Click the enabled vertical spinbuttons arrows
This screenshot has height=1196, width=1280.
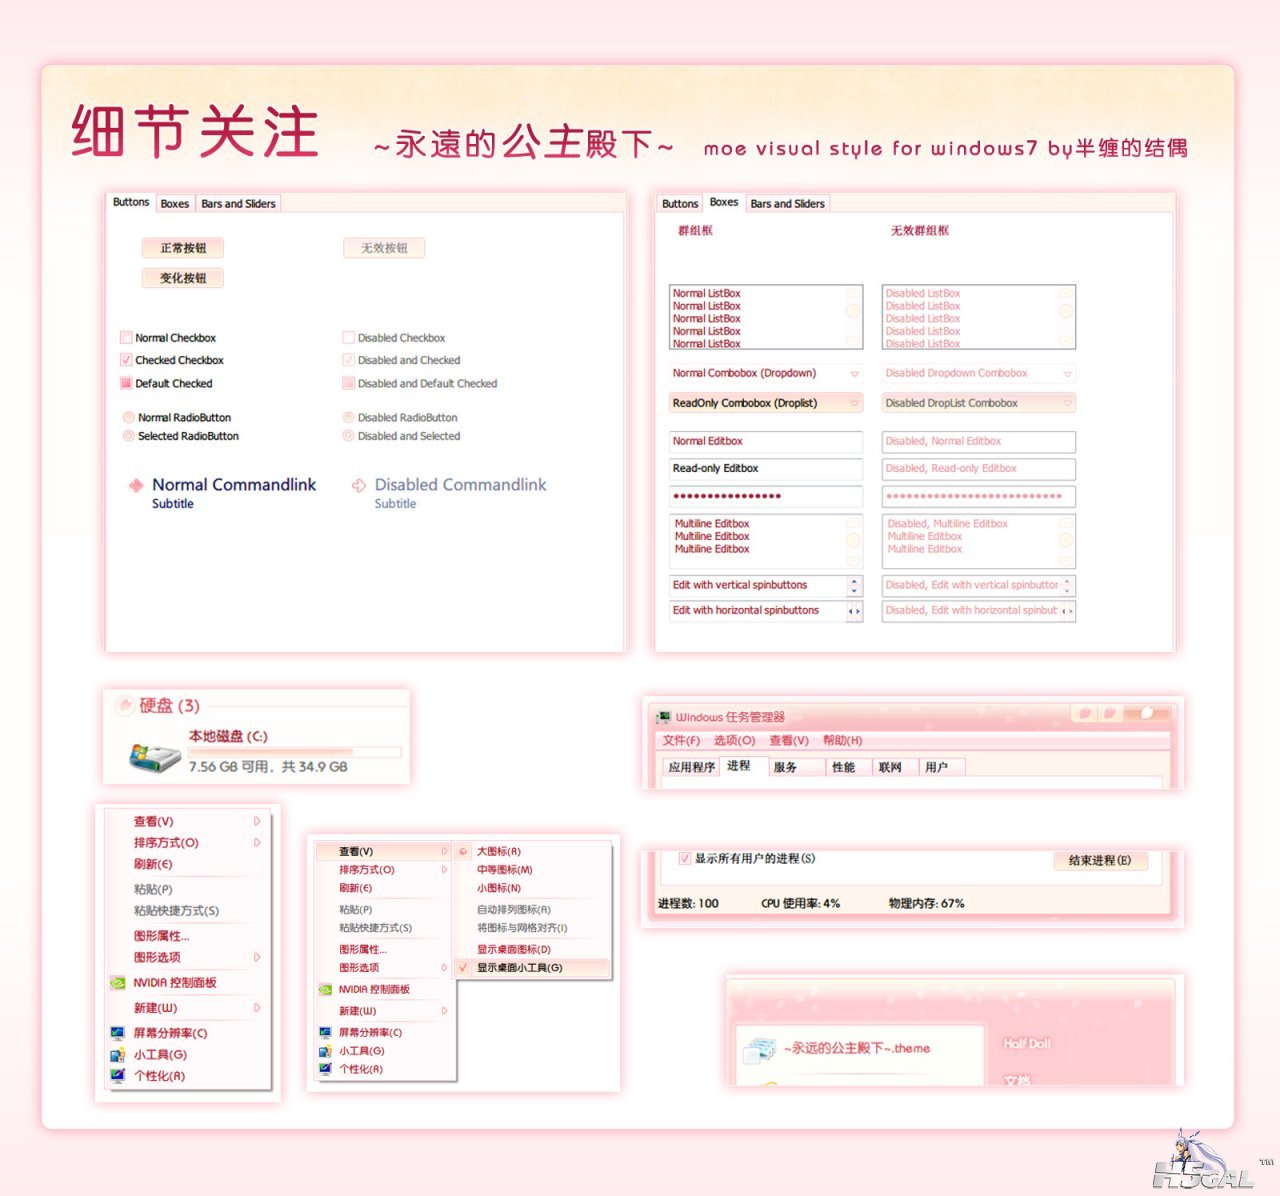pos(854,585)
